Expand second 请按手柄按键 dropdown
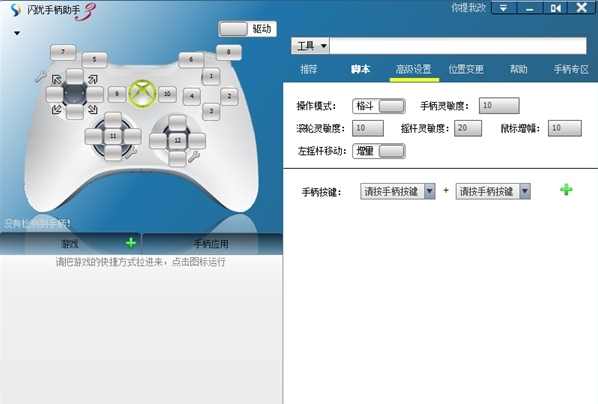598x404 pixels. 525,191
